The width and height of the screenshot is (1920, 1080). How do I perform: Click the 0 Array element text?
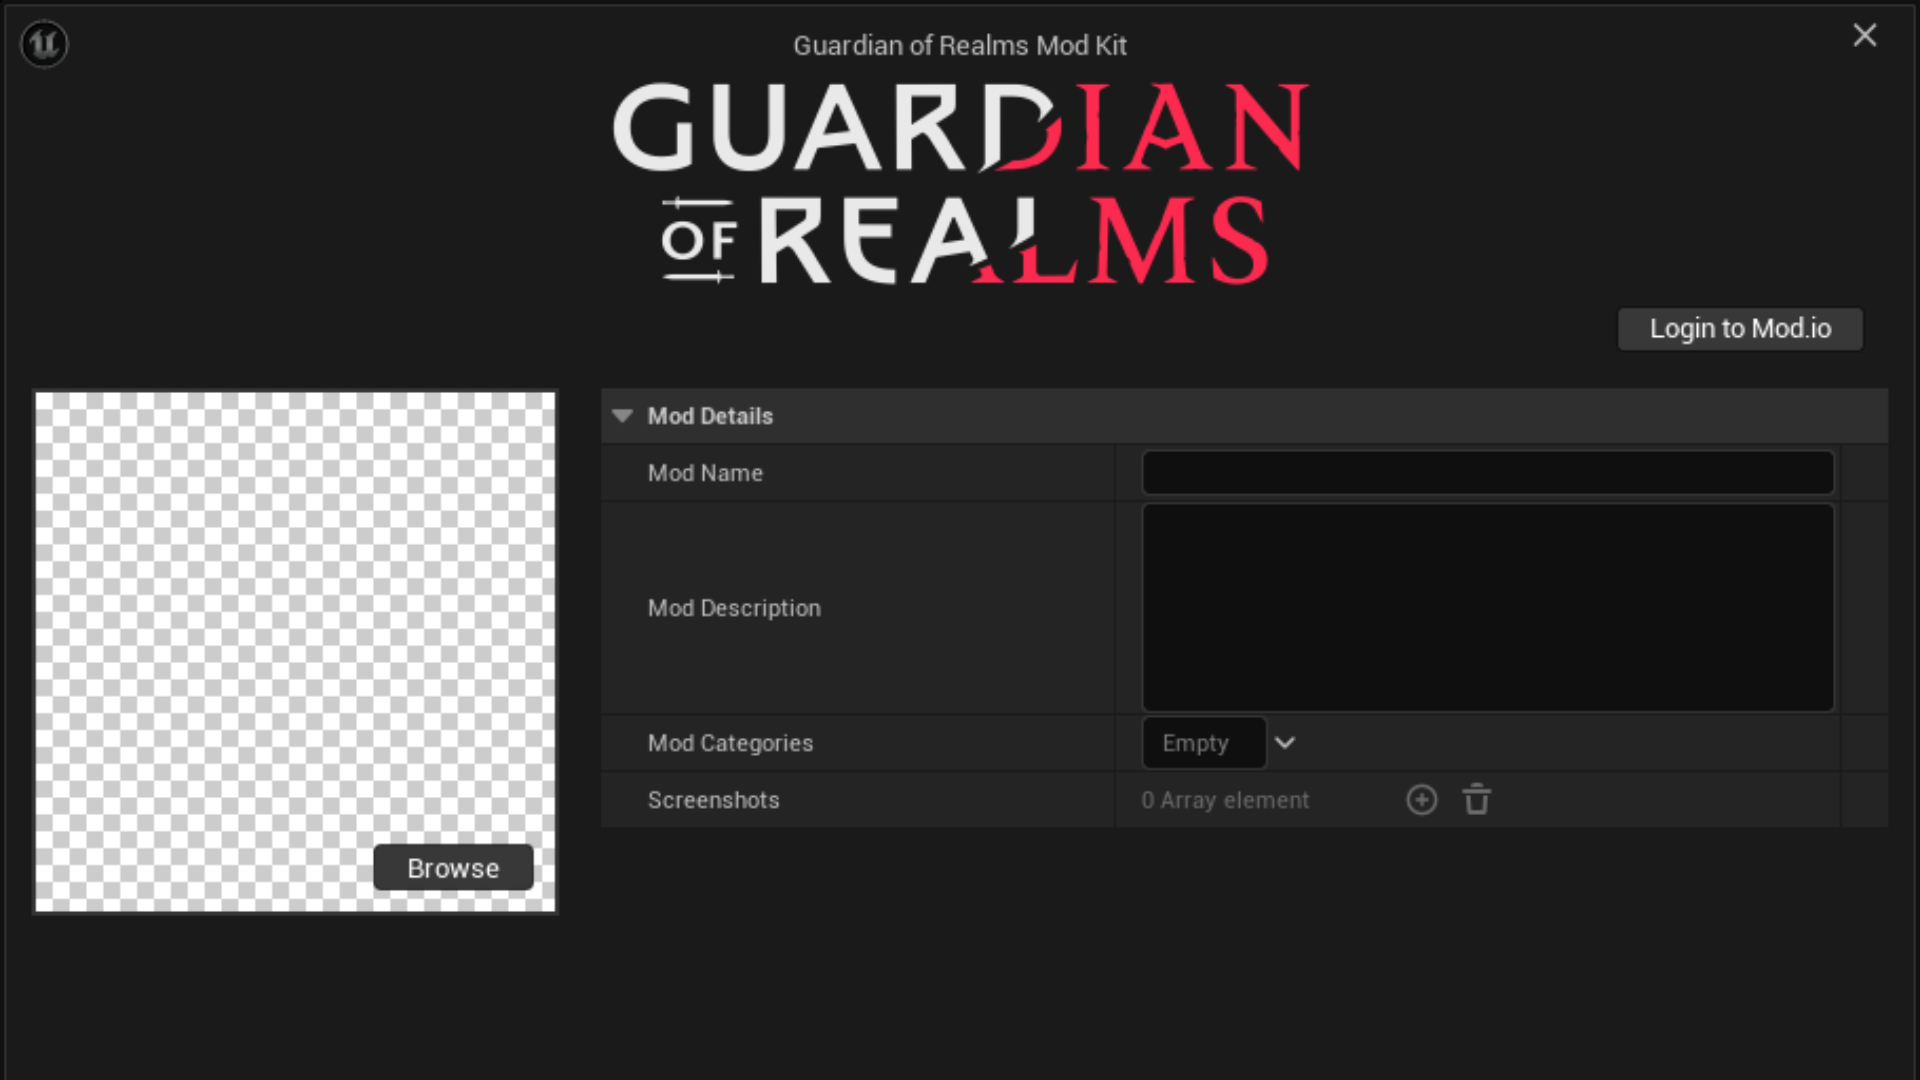[1225, 800]
